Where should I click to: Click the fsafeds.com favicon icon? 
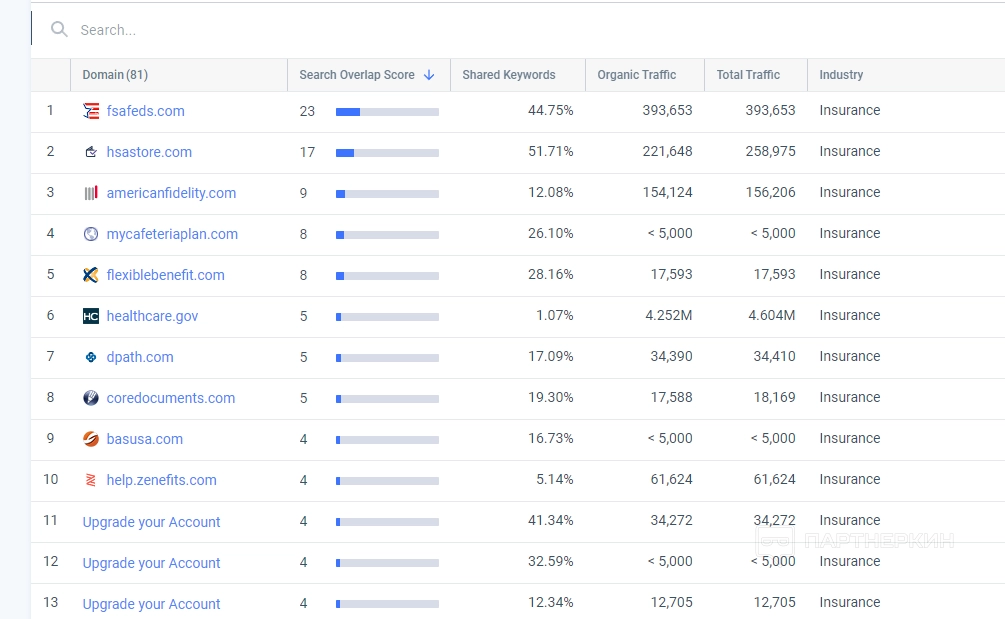coord(91,111)
